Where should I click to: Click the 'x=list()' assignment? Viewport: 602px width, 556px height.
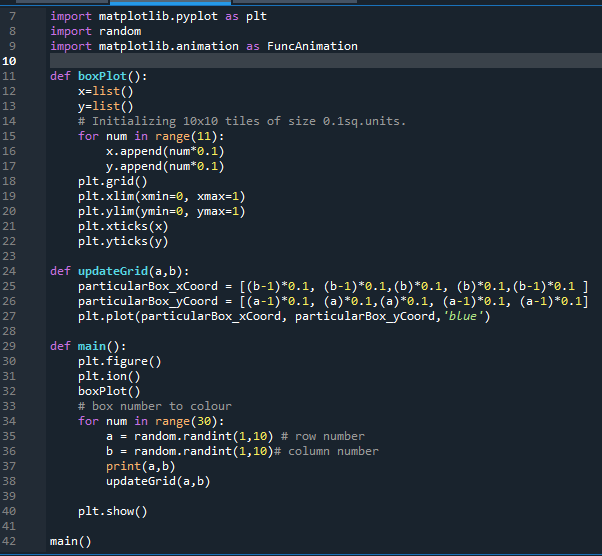tap(106, 91)
